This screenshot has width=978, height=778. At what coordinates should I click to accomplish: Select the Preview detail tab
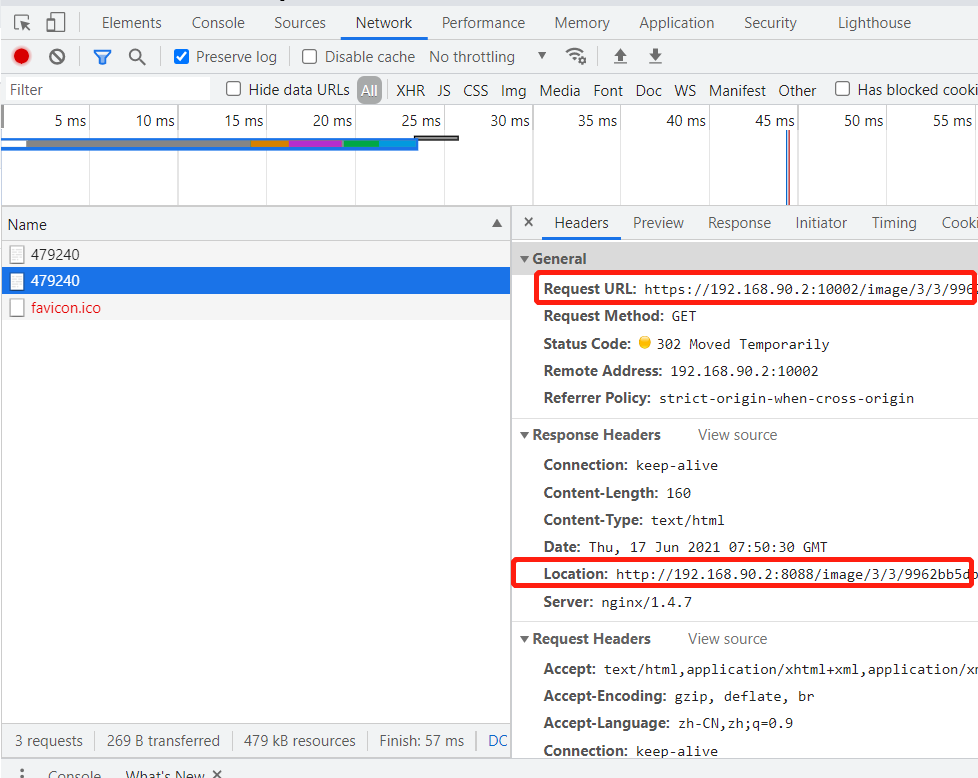[x=658, y=223]
